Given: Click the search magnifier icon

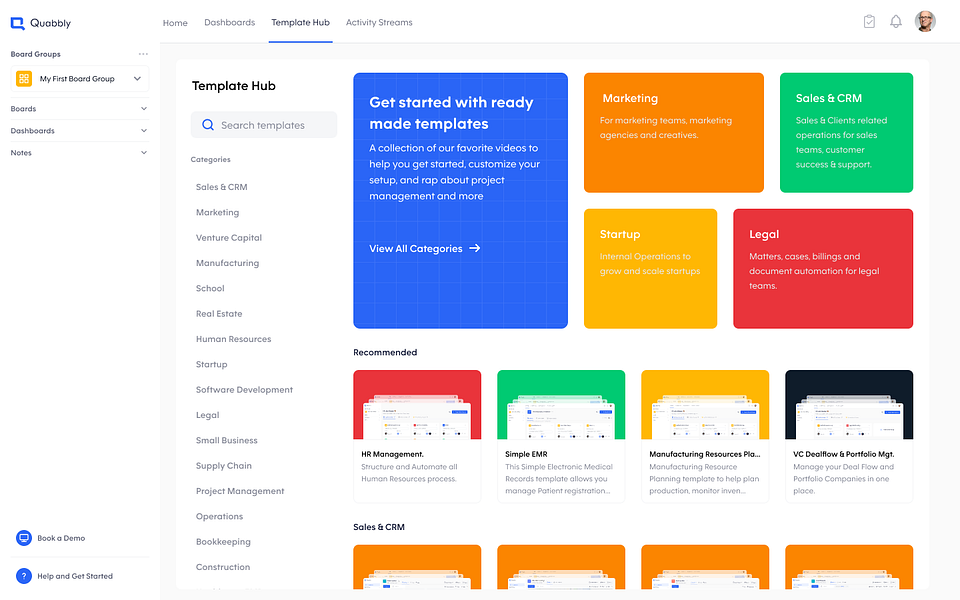Looking at the screenshot, I should [208, 125].
